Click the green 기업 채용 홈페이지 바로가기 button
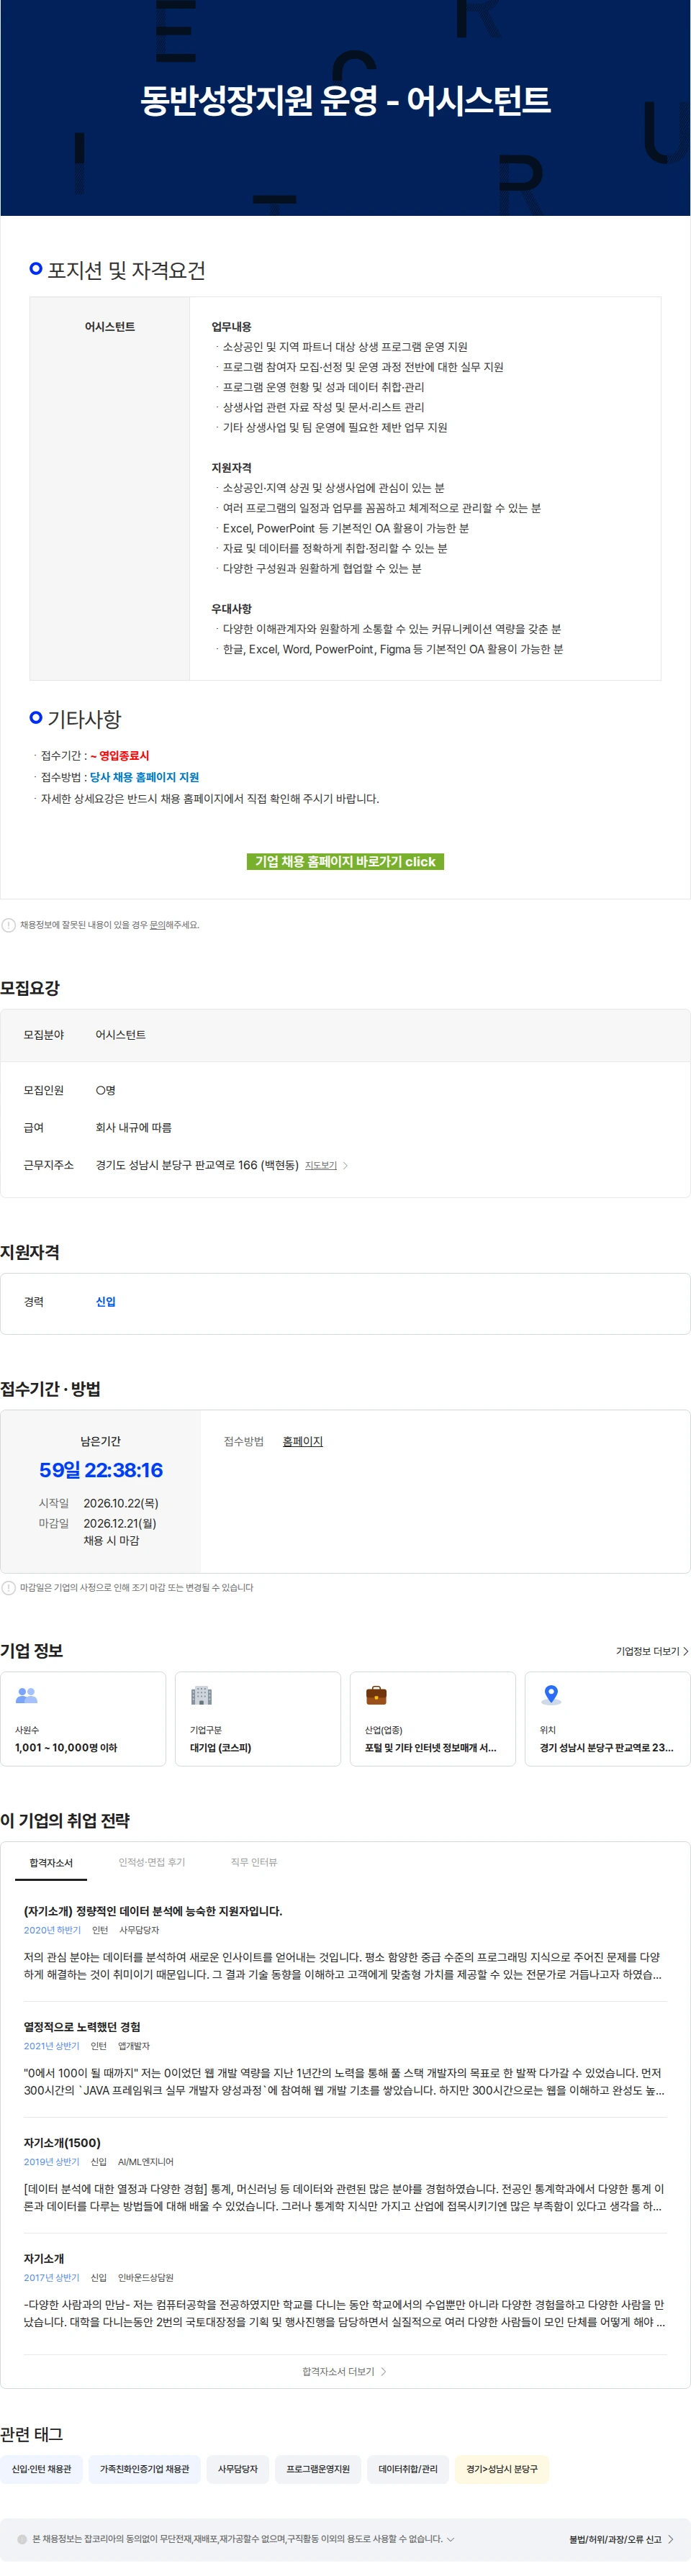Image resolution: width=691 pixels, height=2576 pixels. tap(345, 861)
